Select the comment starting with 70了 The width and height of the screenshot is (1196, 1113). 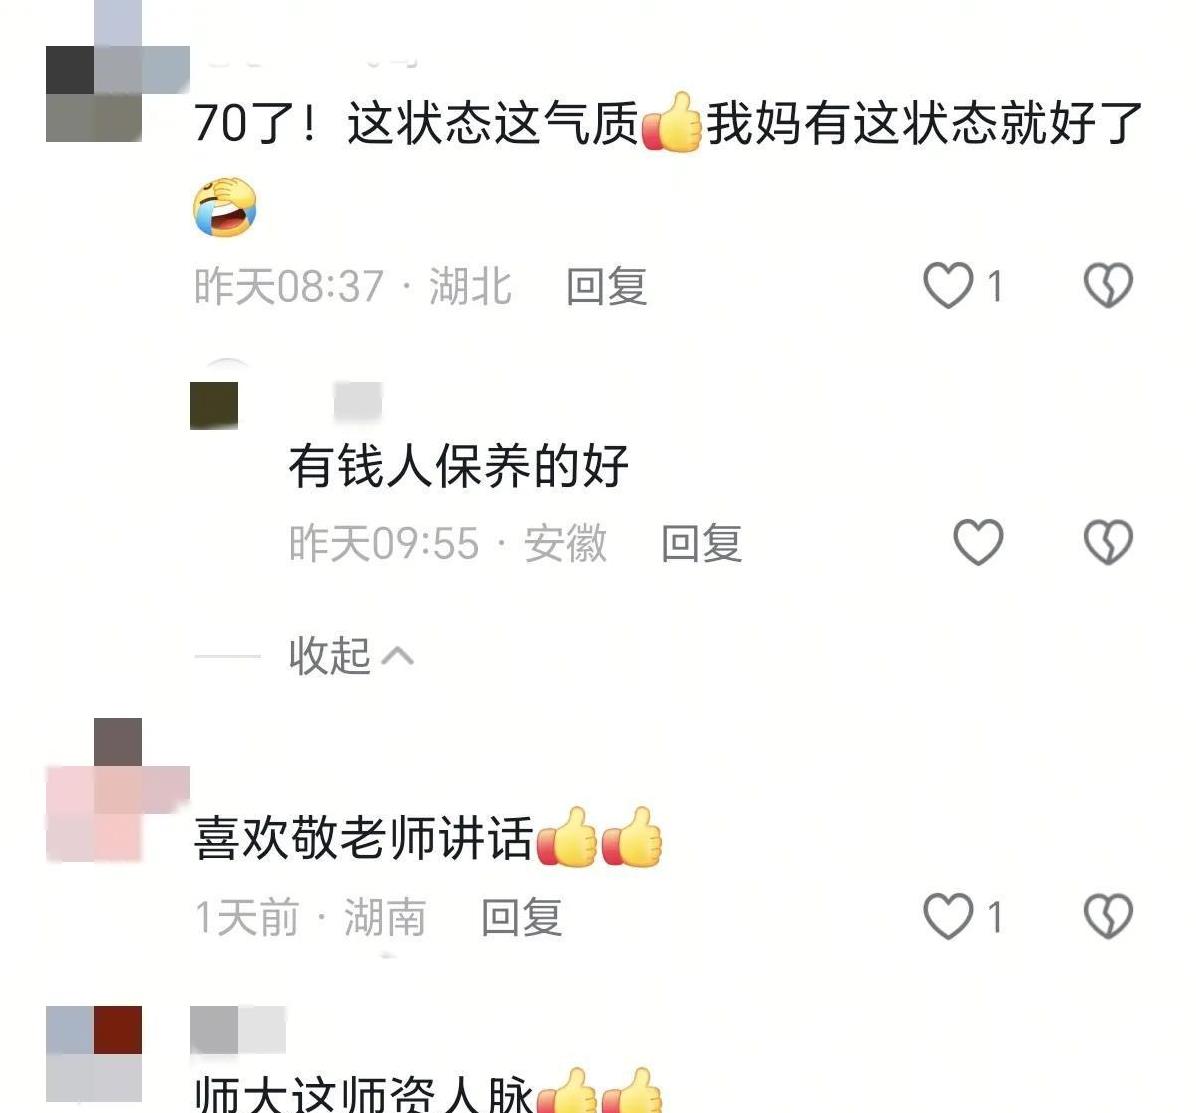[x=668, y=164]
